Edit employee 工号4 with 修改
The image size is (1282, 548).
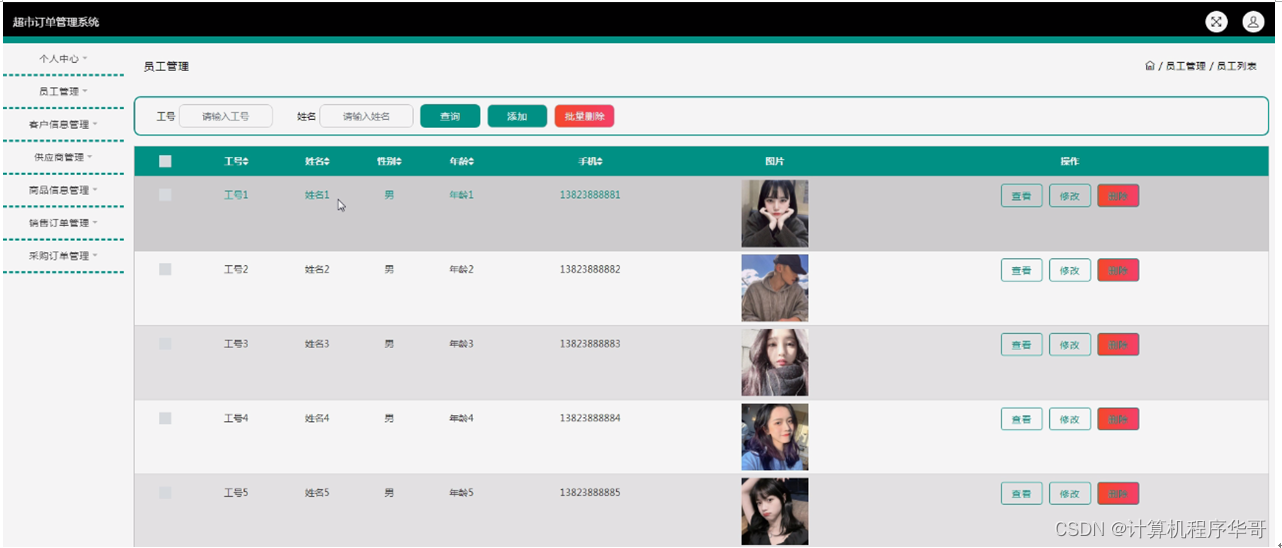pyautogui.click(x=1069, y=419)
